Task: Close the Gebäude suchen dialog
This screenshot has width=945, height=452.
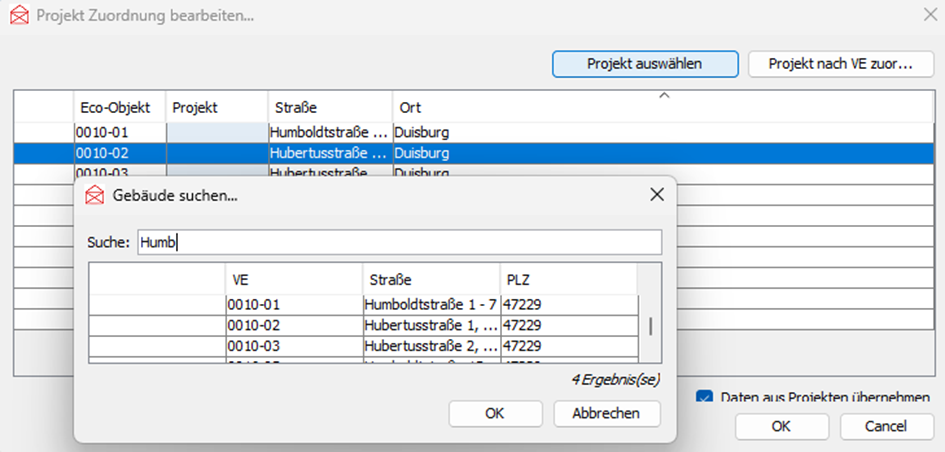Action: [657, 194]
